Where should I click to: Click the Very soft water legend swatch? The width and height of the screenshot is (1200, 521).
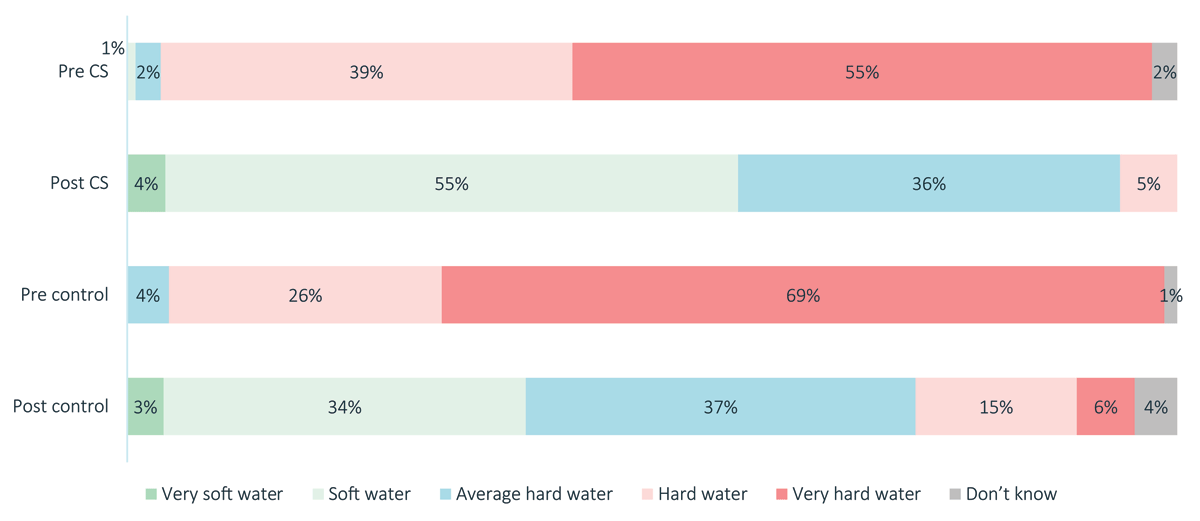coord(152,494)
